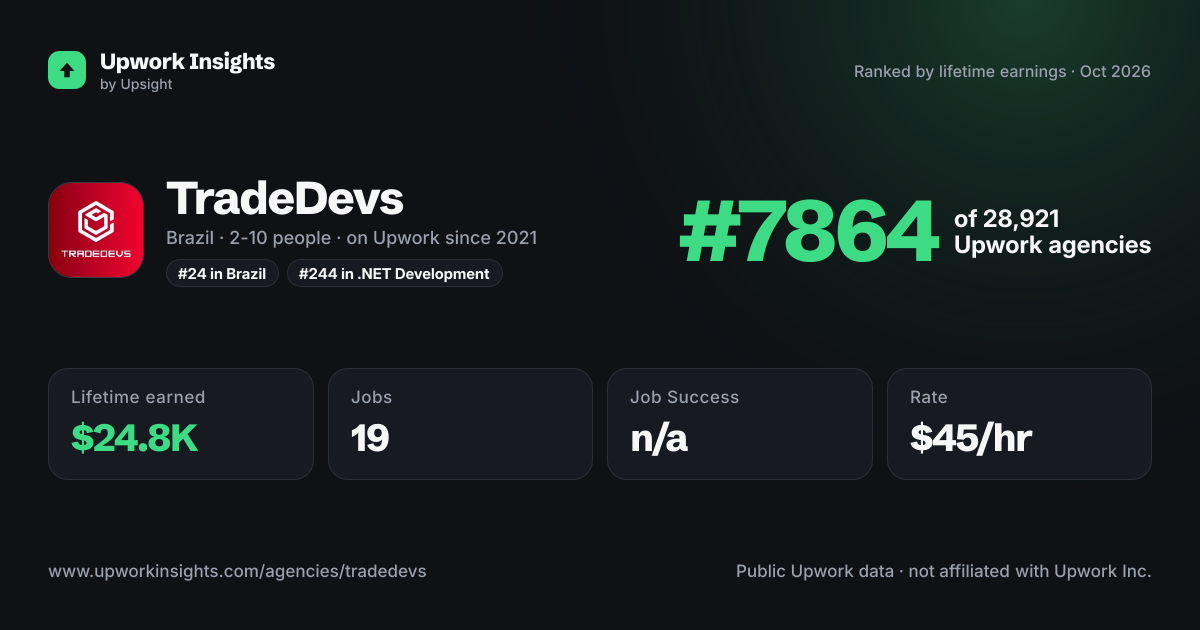Click "of 28,921 Upwork agencies" text
The image size is (1200, 630).
coord(1052,232)
